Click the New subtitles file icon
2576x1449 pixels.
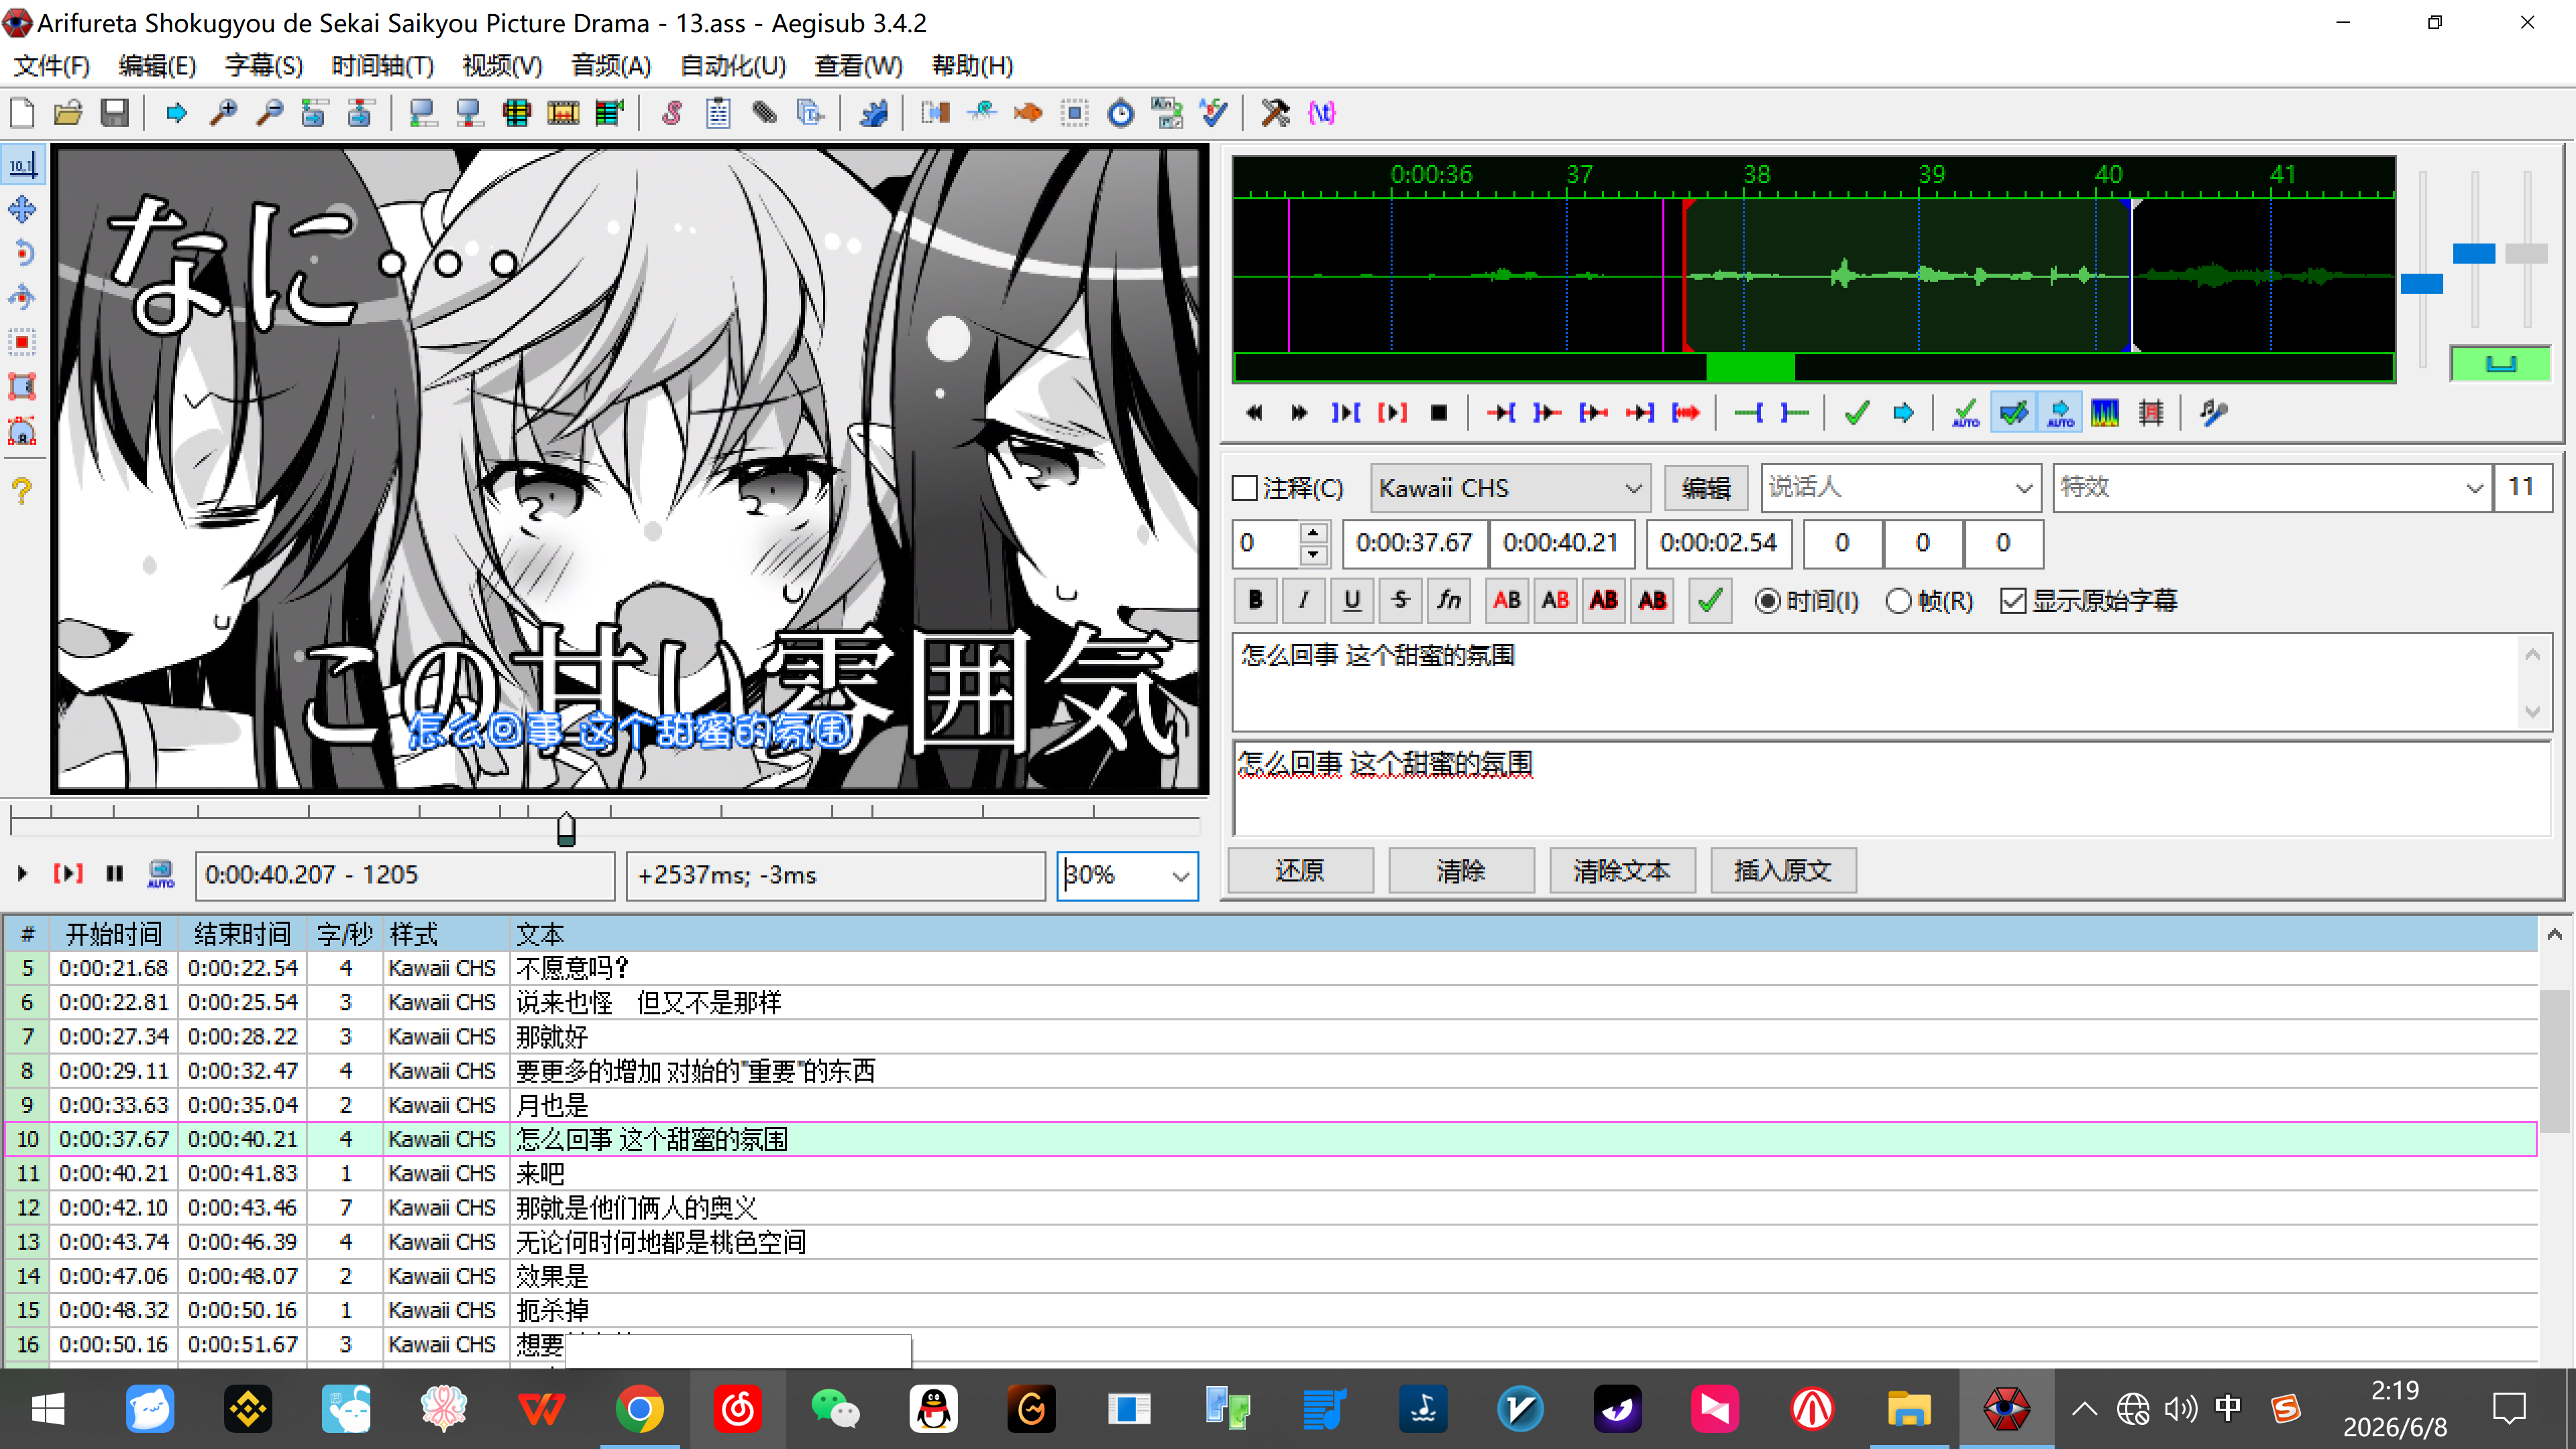point(22,113)
